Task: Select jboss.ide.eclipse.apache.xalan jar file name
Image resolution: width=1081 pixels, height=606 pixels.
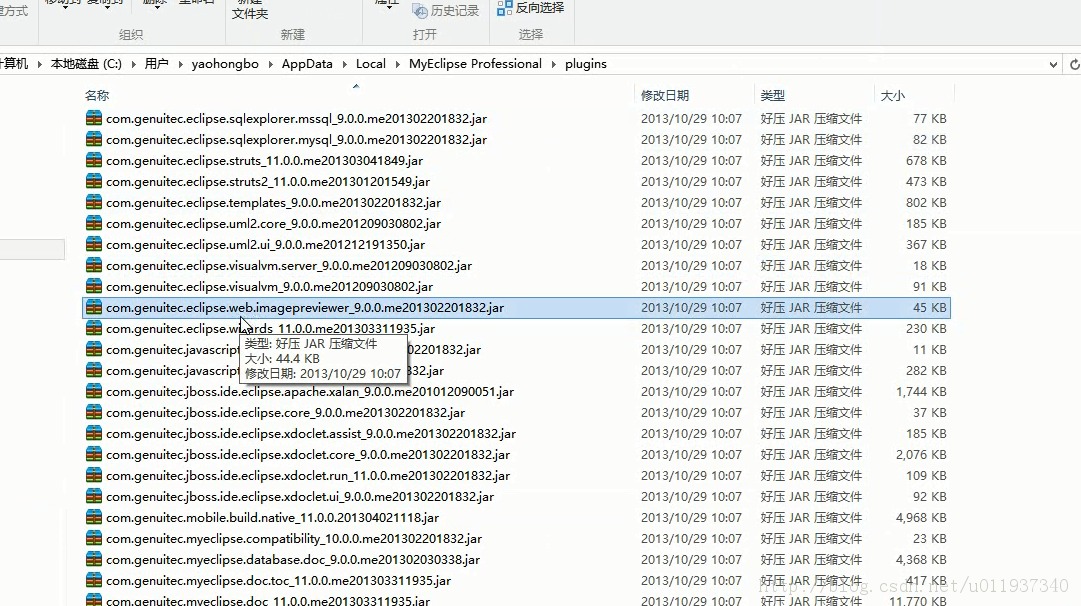Action: point(310,392)
